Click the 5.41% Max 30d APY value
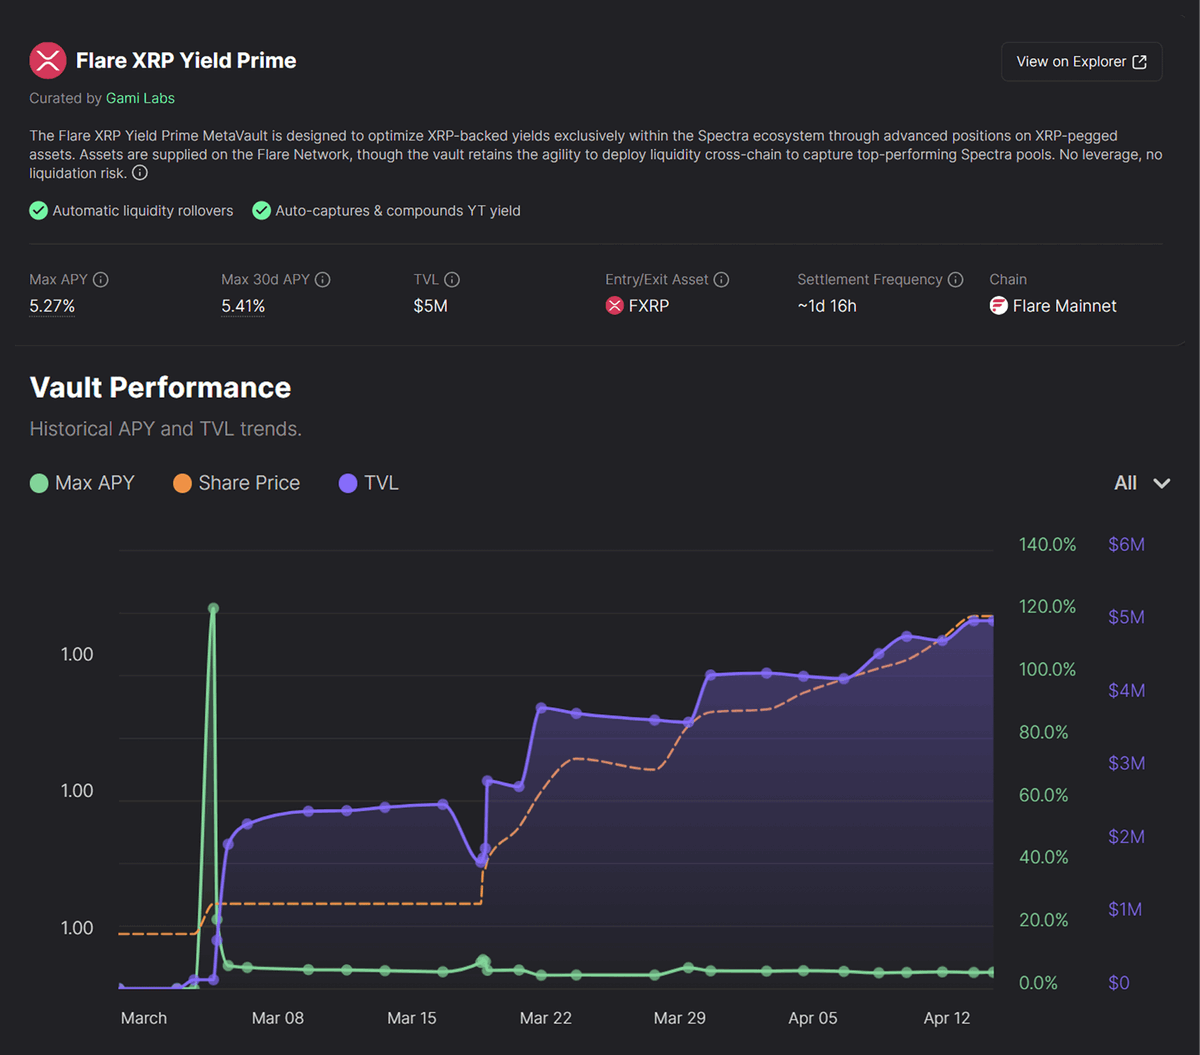 coord(243,306)
